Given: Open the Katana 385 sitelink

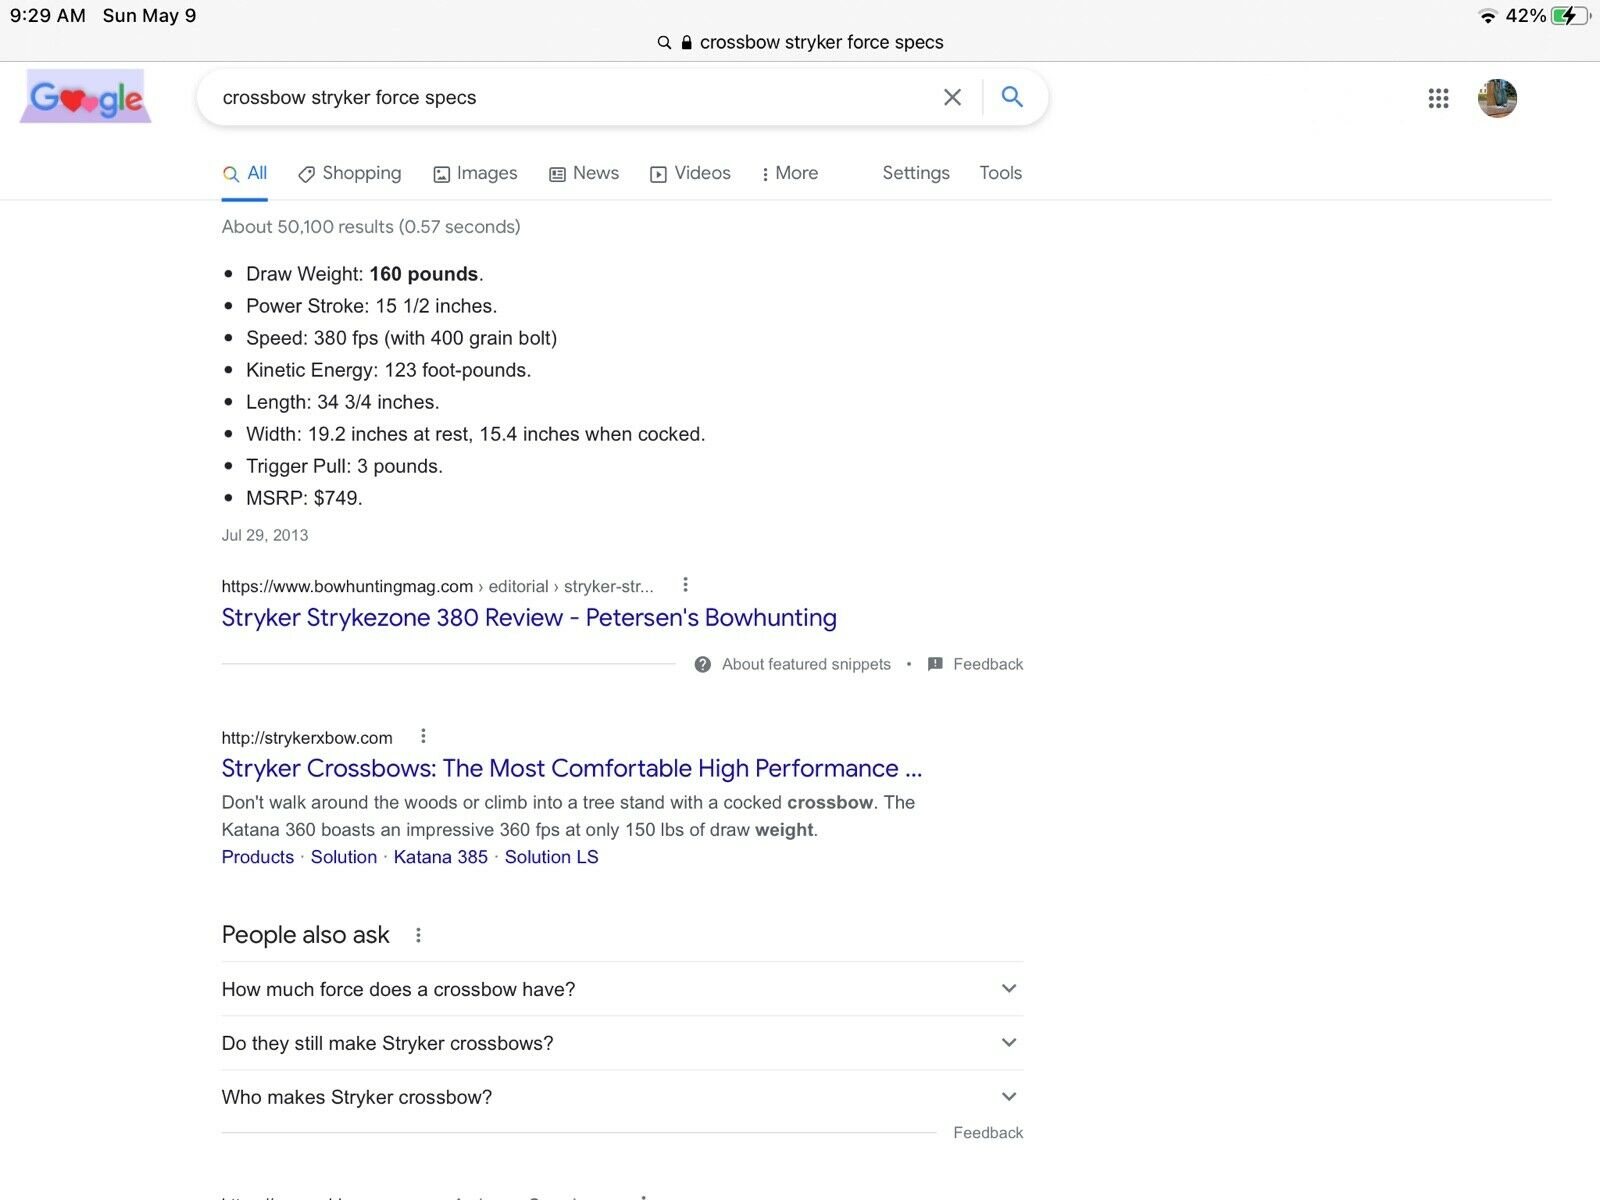Looking at the screenshot, I should pos(441,857).
